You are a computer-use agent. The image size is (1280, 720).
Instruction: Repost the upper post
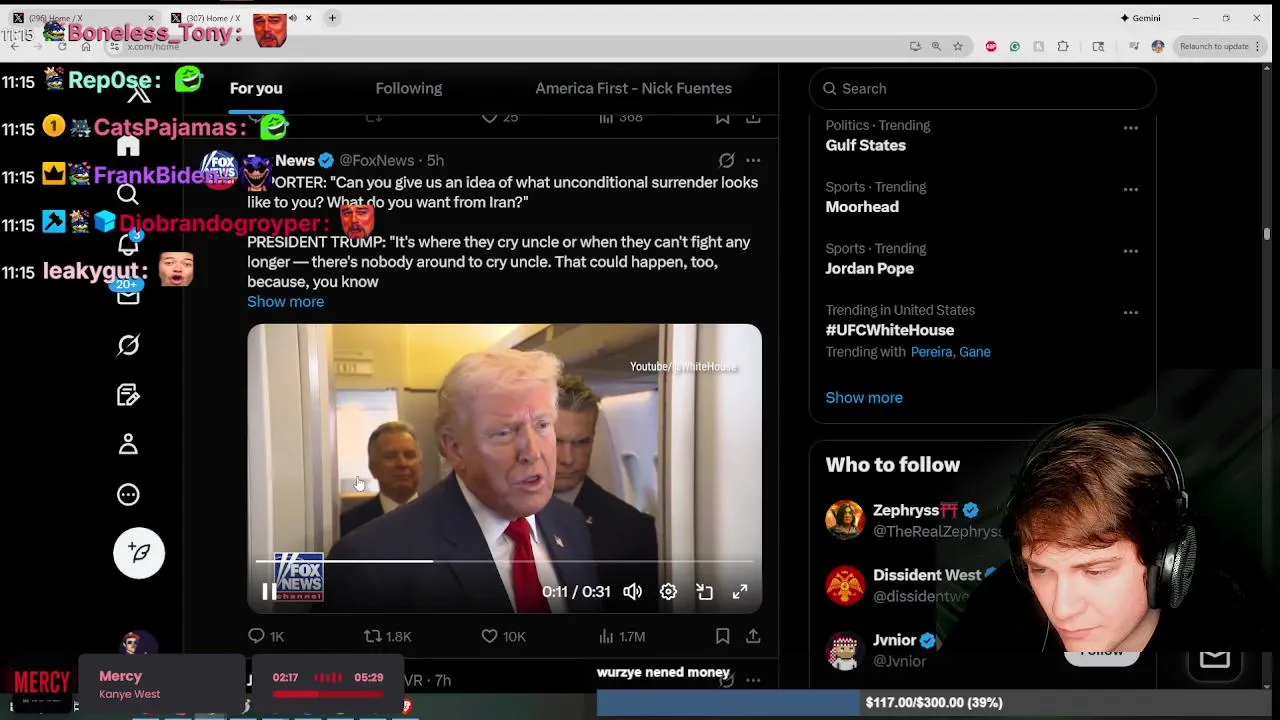pyautogui.click(x=374, y=118)
